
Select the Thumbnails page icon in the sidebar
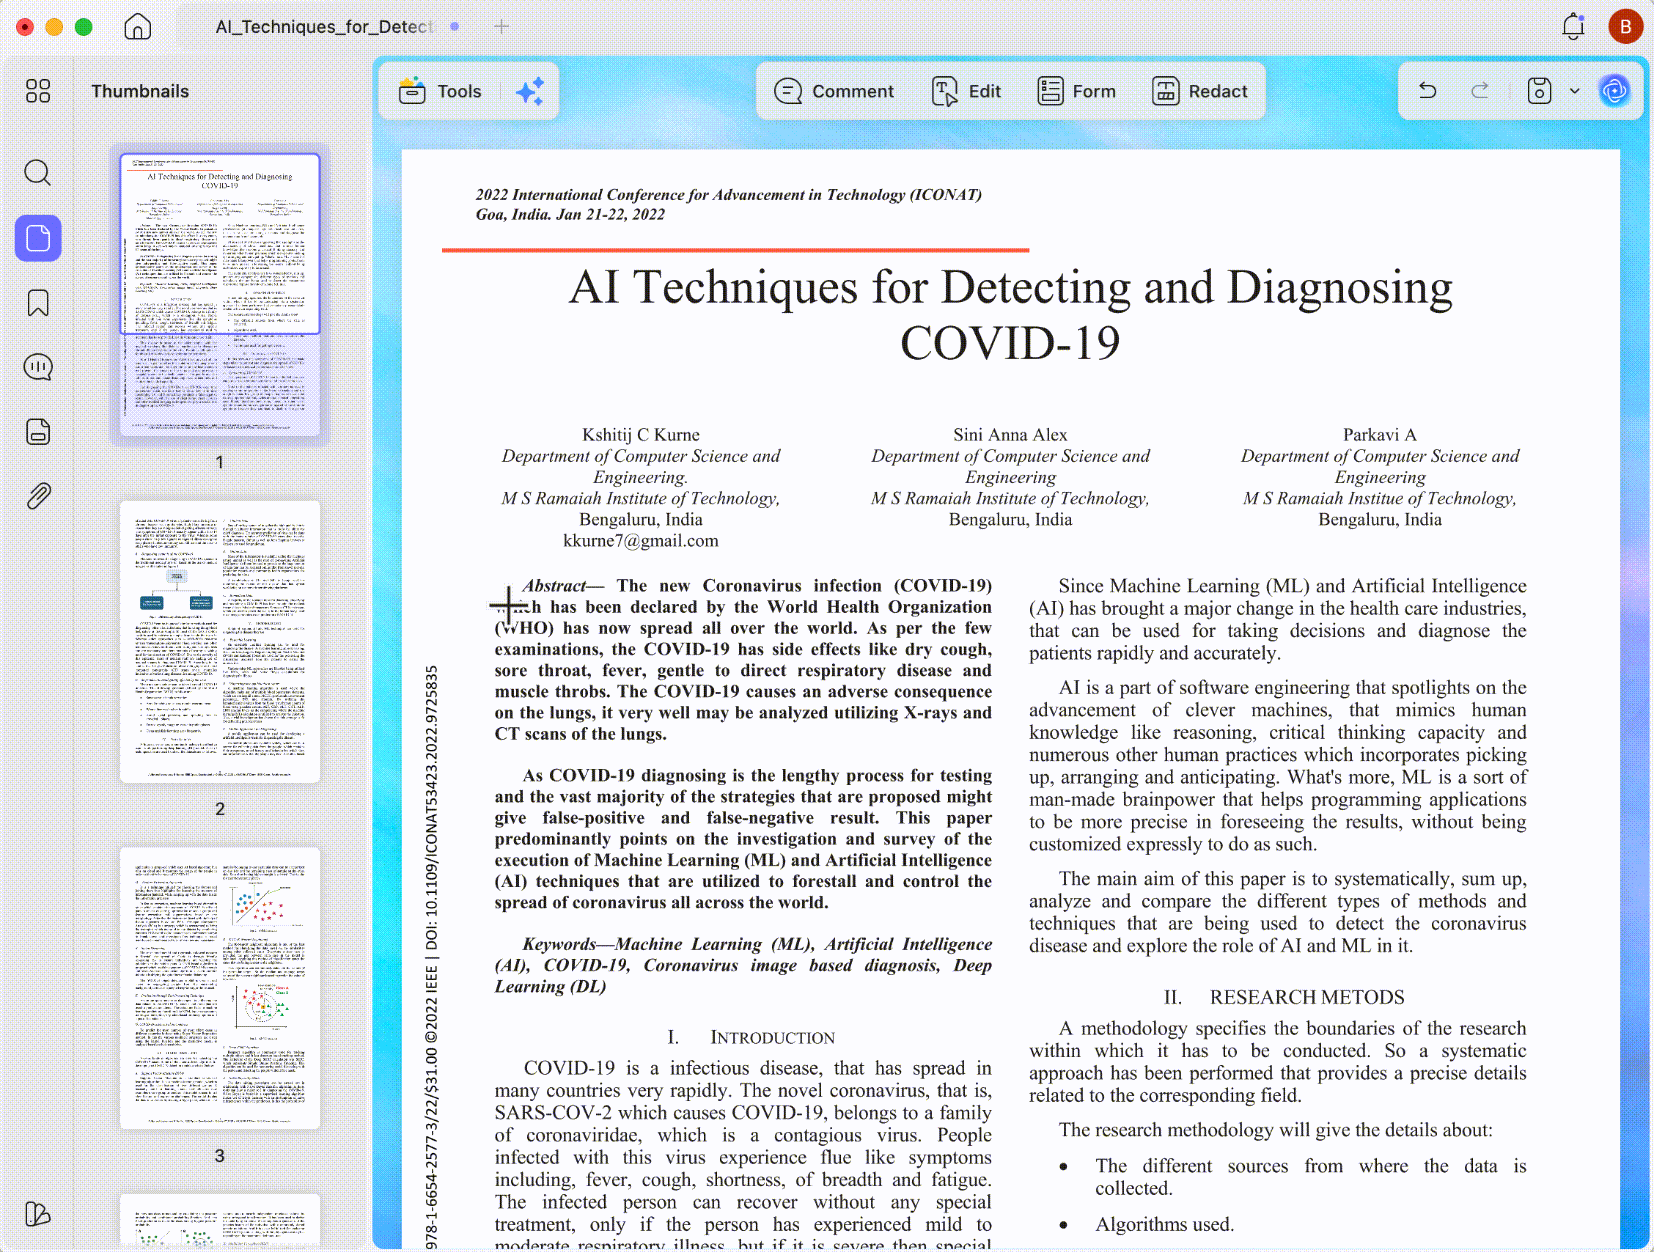click(38, 238)
